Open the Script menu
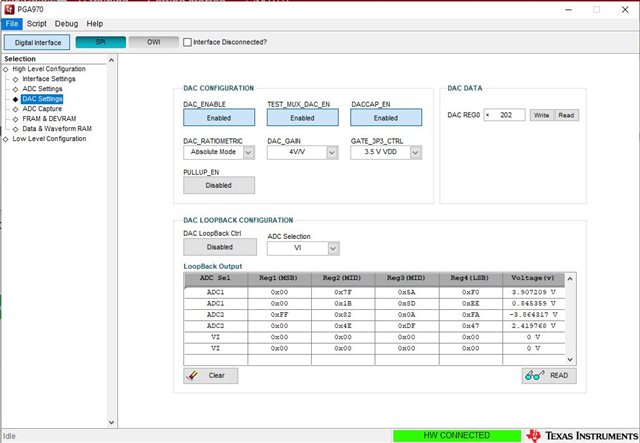The height and width of the screenshot is (443, 640). 37,24
